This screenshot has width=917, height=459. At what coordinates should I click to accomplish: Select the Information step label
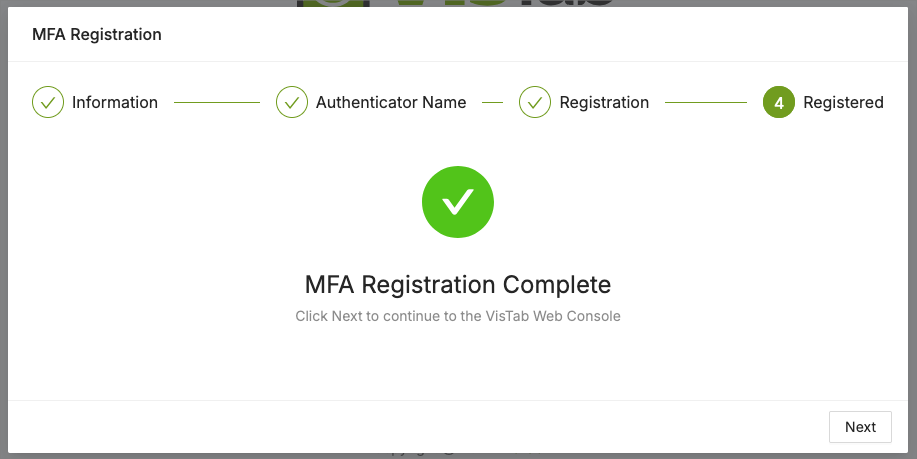pos(115,102)
